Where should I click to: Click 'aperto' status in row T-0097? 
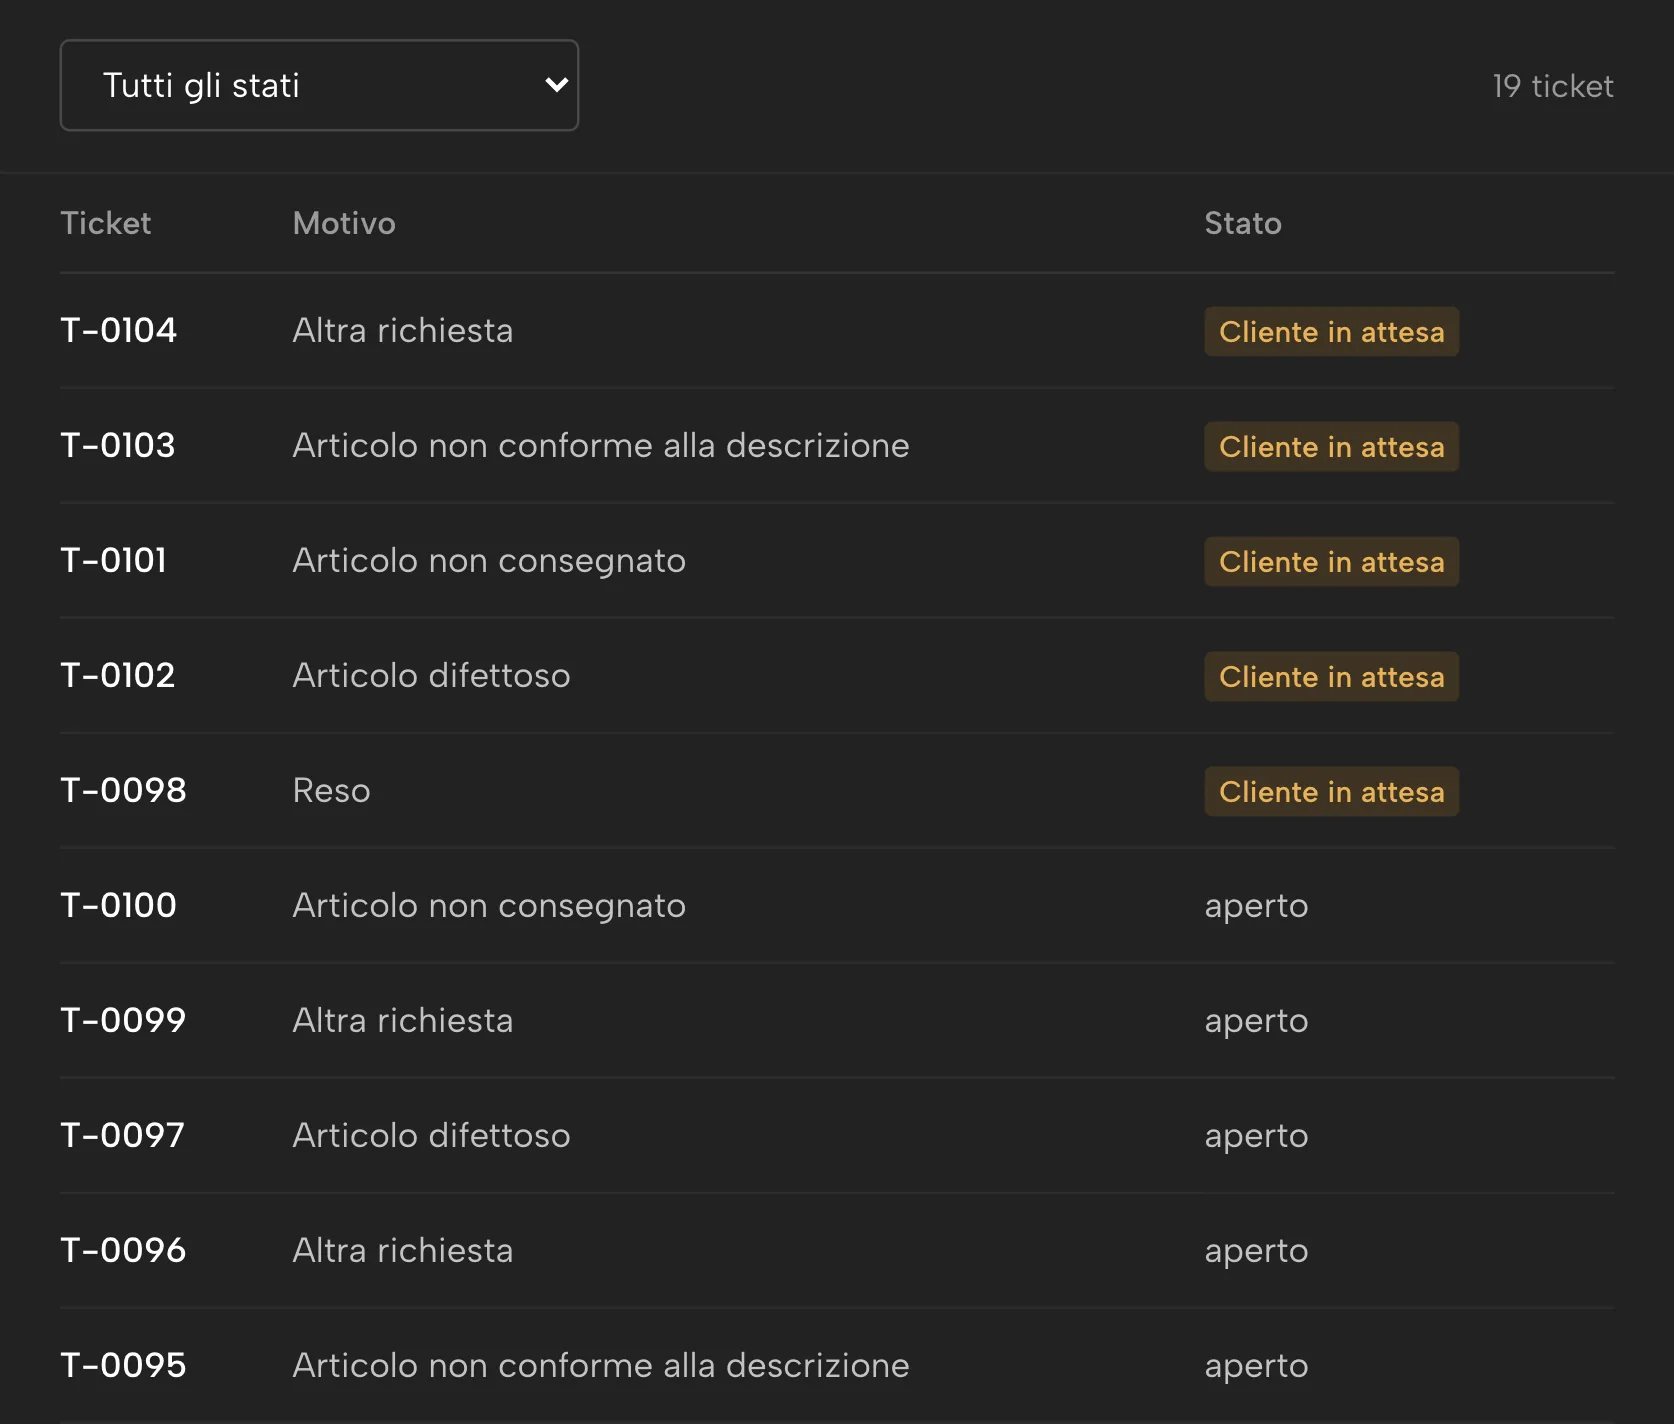[1256, 1136]
